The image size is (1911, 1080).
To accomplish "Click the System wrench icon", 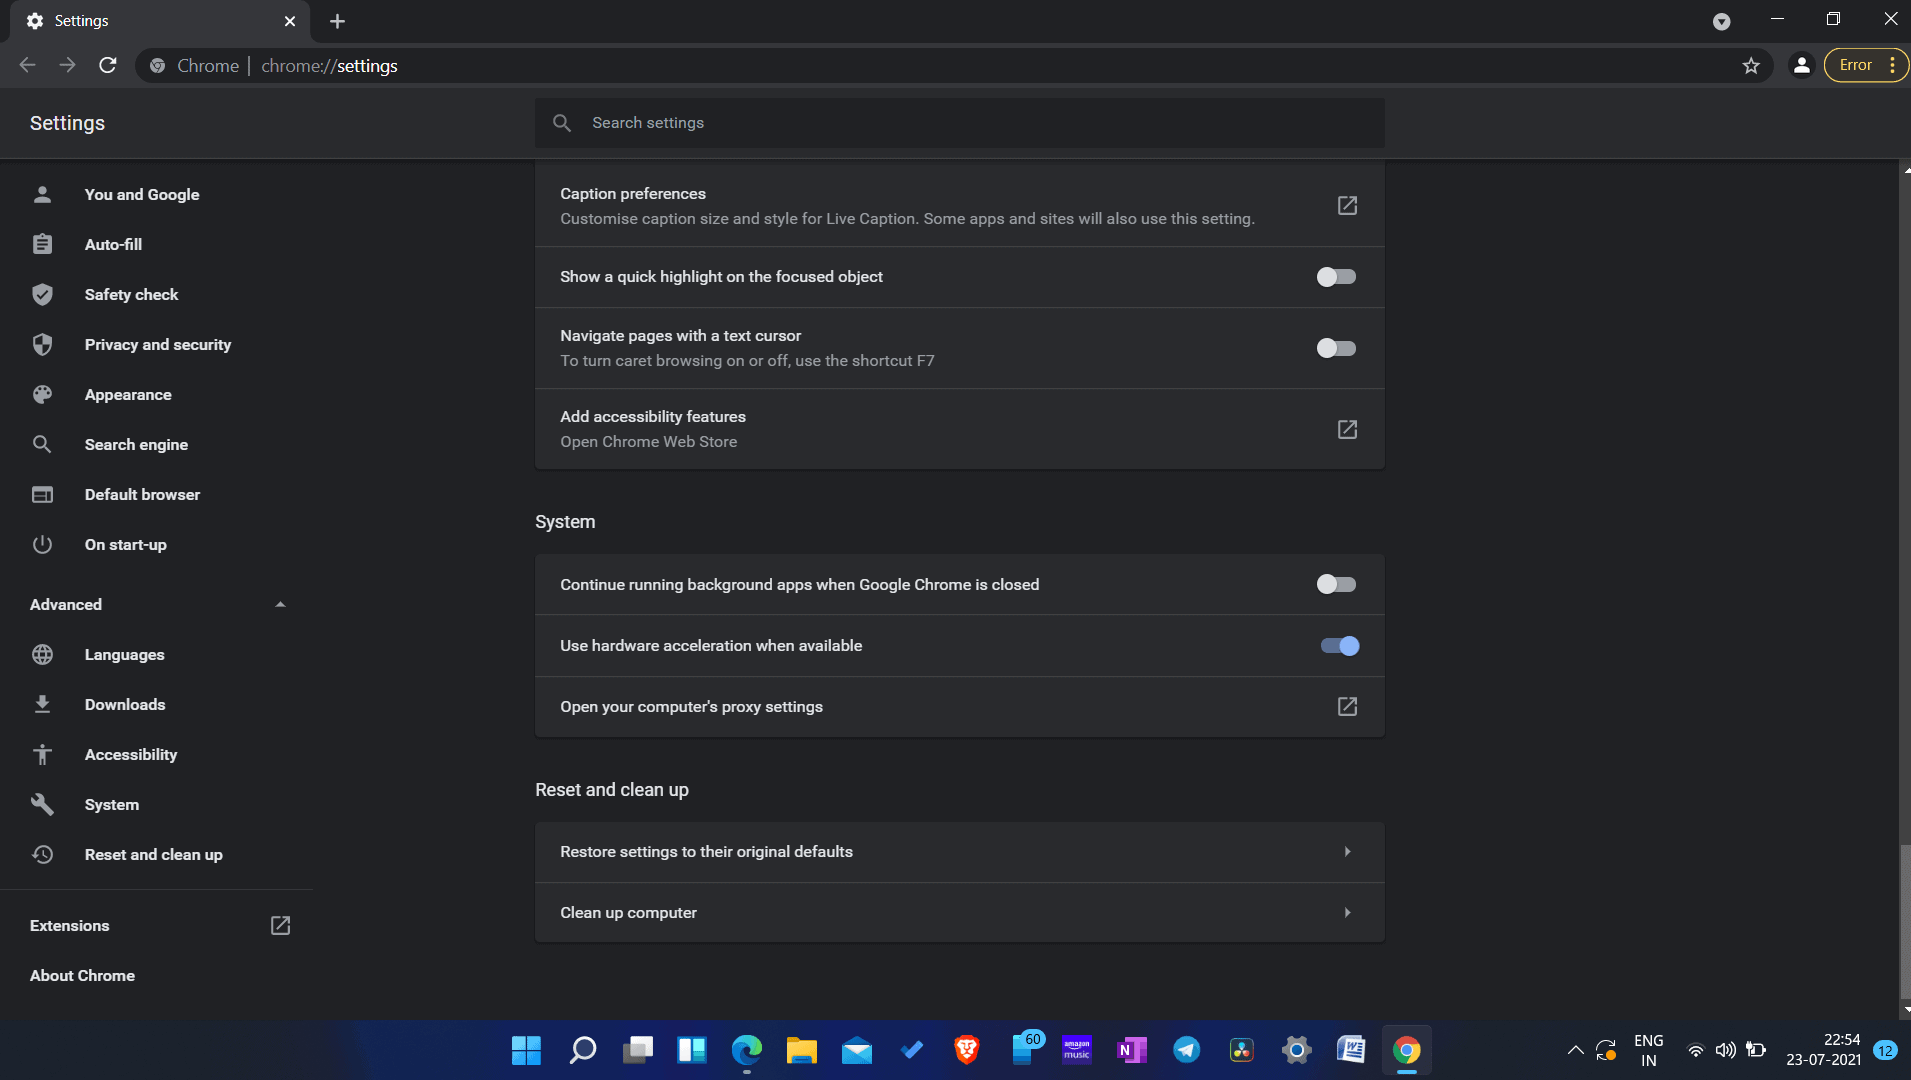I will click(42, 804).
